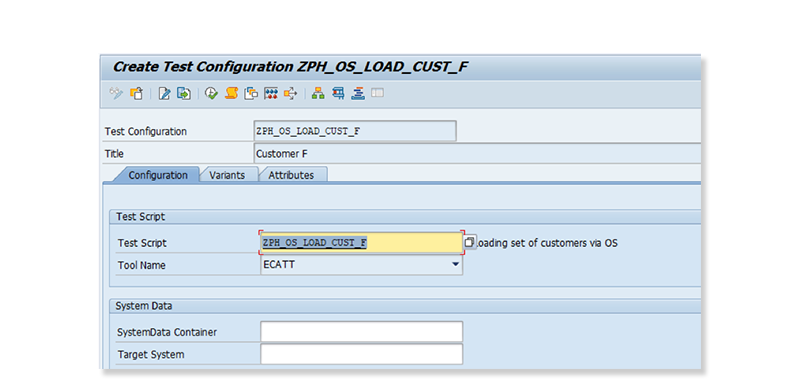Click the Test Configuration name field

coord(355,131)
